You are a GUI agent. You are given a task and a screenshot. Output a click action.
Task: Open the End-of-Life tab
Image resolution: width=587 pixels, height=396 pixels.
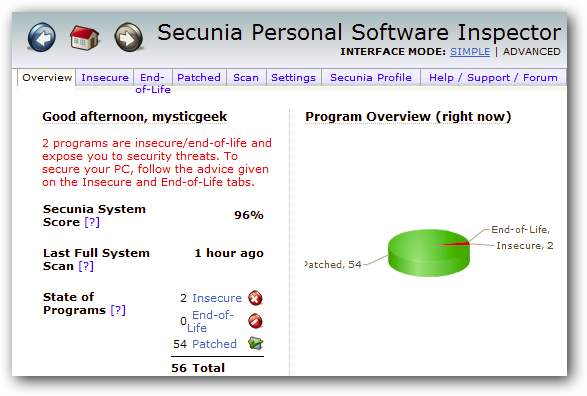tap(153, 83)
